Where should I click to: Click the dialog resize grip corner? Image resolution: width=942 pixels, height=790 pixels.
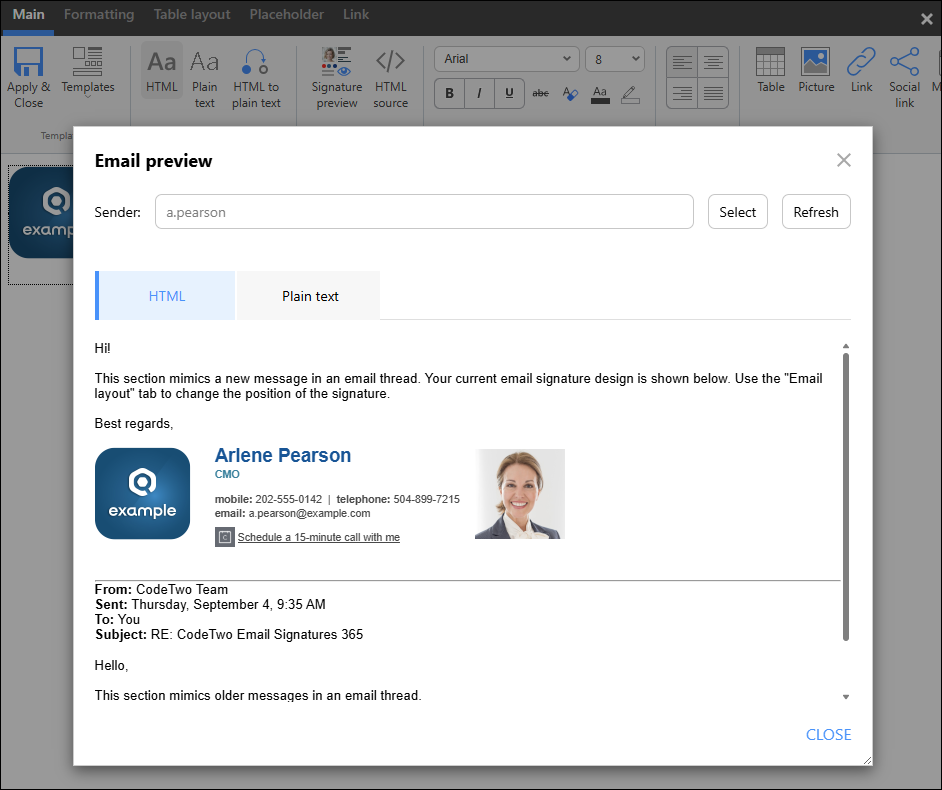point(867,760)
